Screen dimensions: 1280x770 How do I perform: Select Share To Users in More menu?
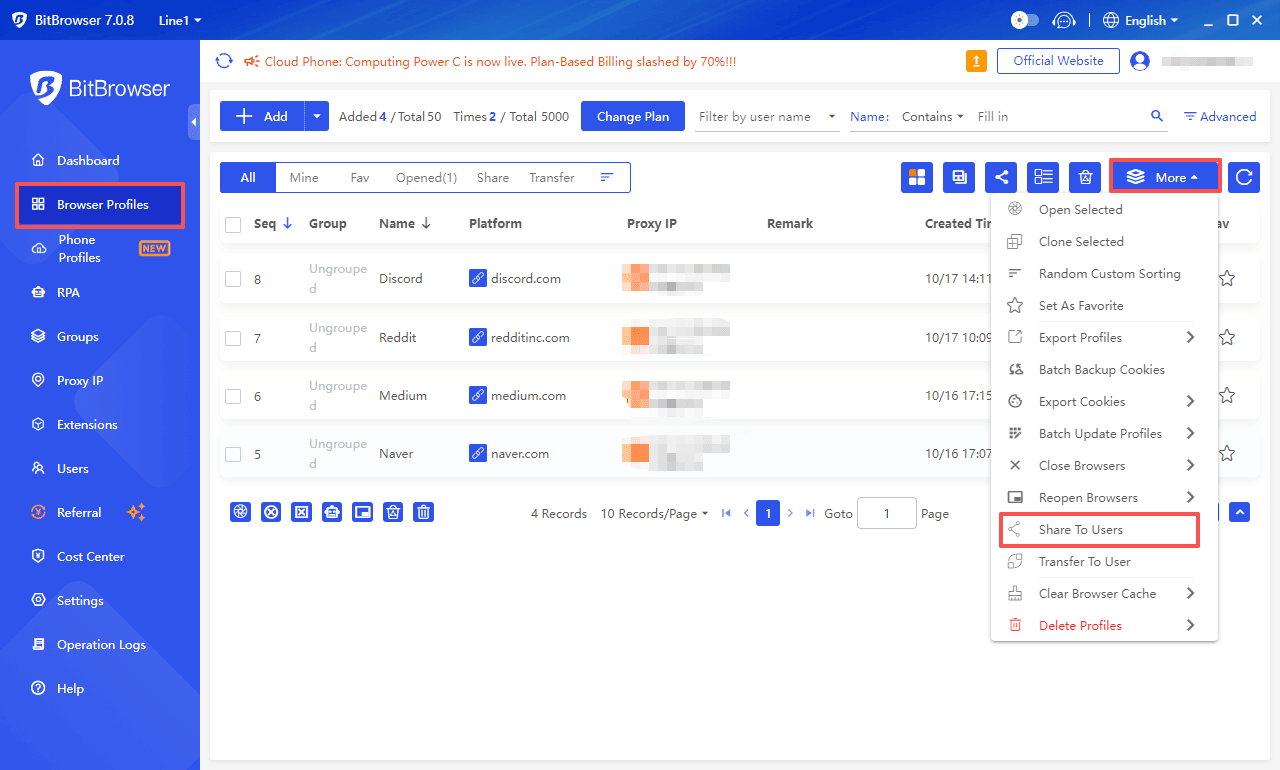click(x=1080, y=529)
